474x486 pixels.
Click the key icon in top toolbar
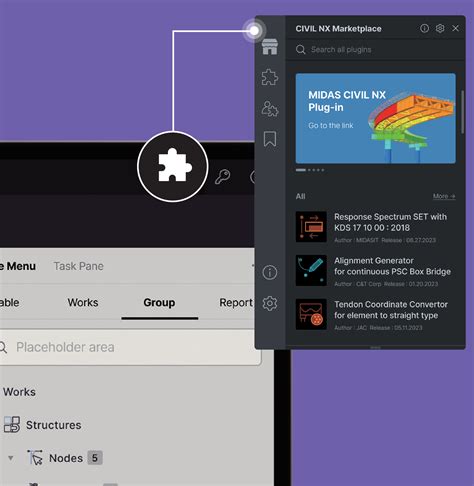[x=223, y=177]
